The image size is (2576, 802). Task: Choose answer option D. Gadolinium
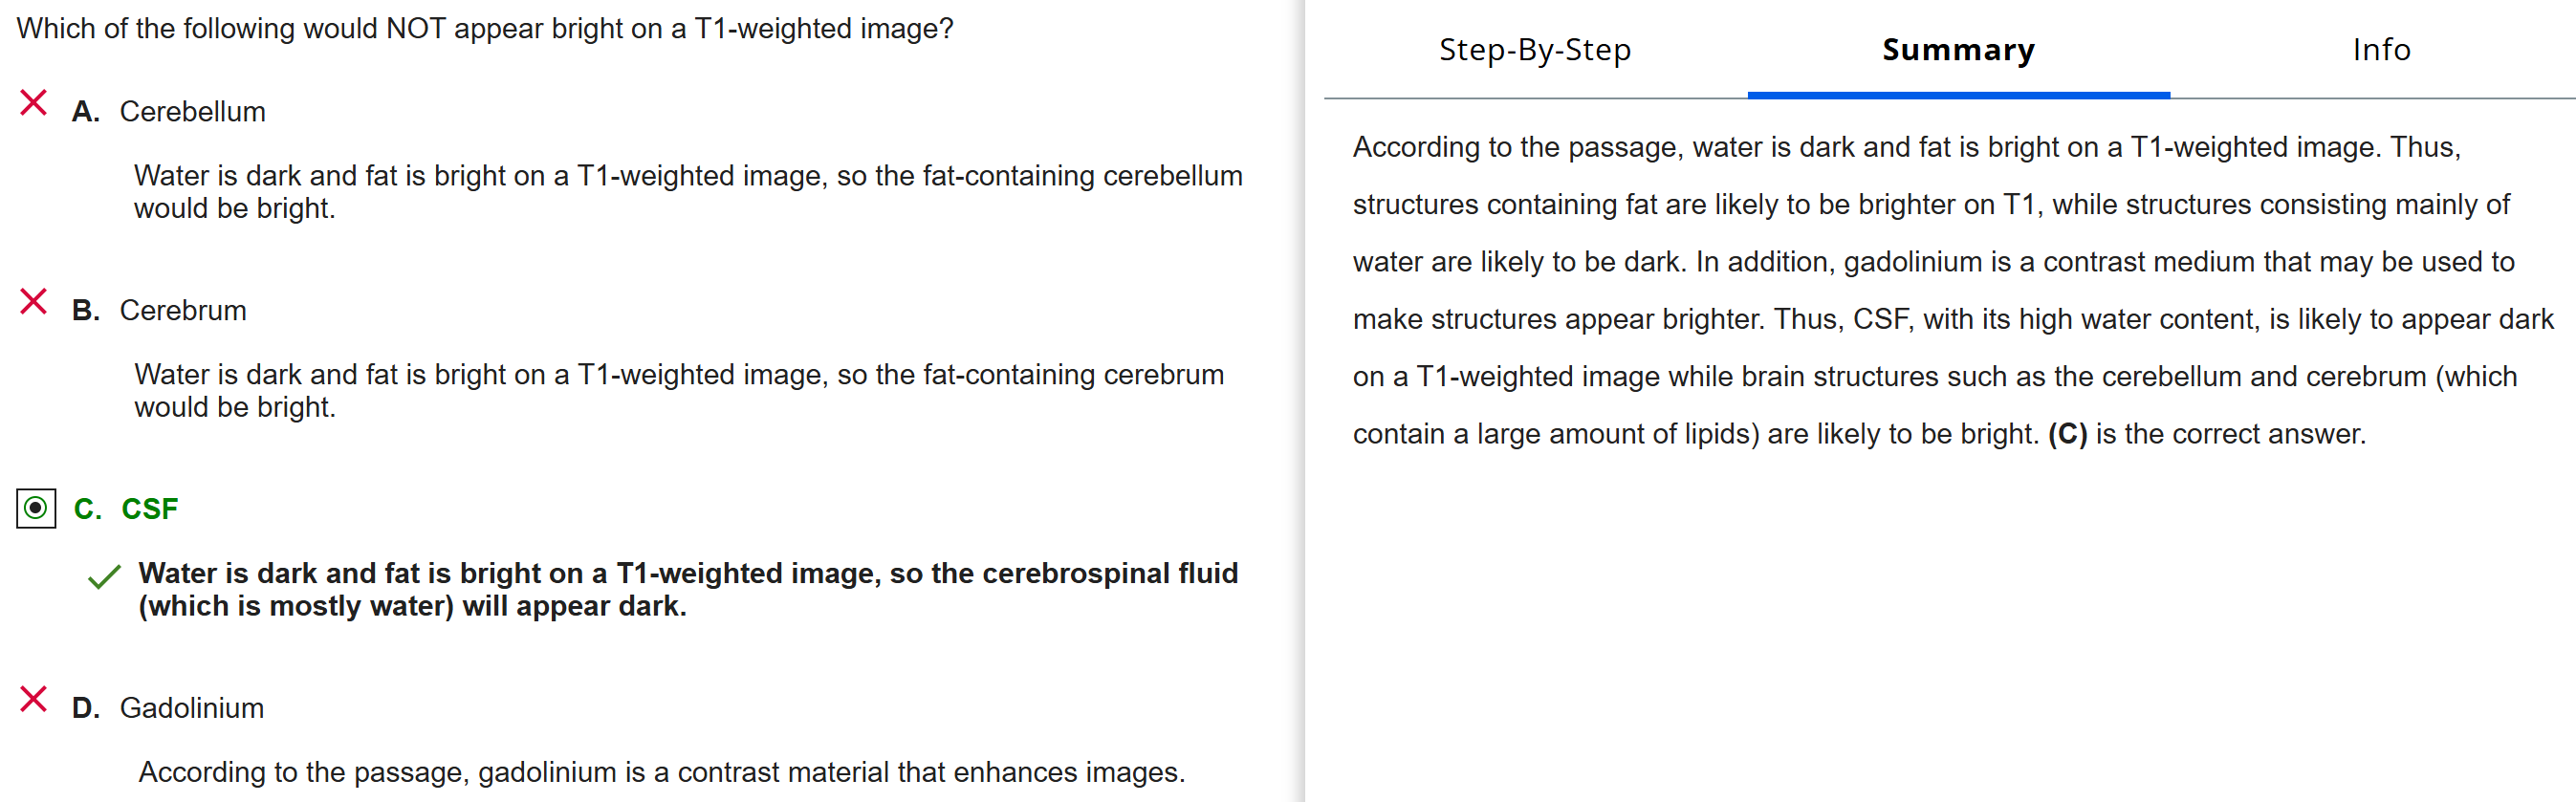pos(191,708)
